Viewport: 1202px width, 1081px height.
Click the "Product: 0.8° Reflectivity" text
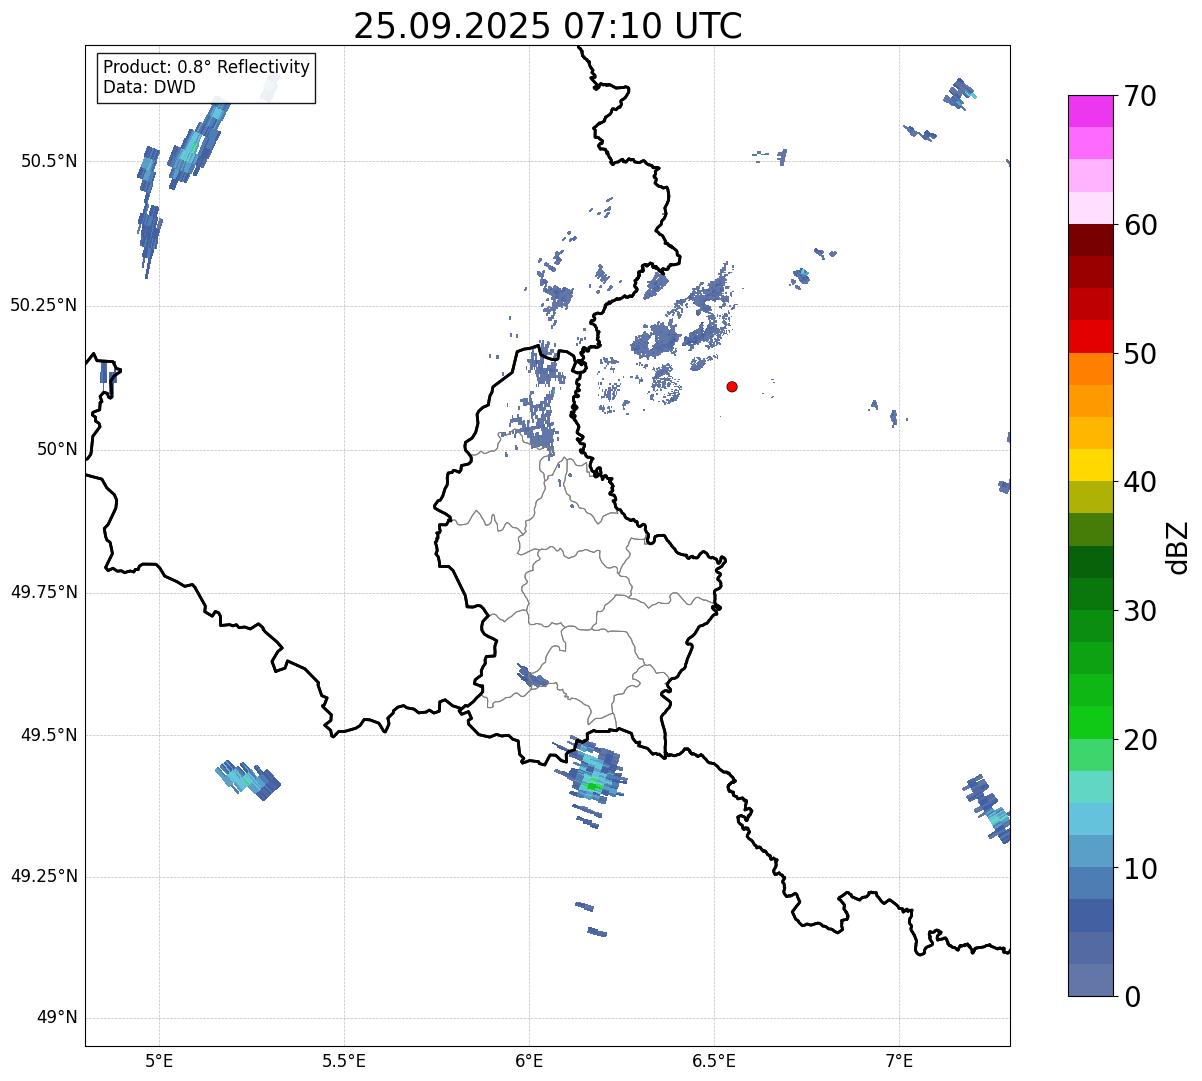tap(207, 67)
